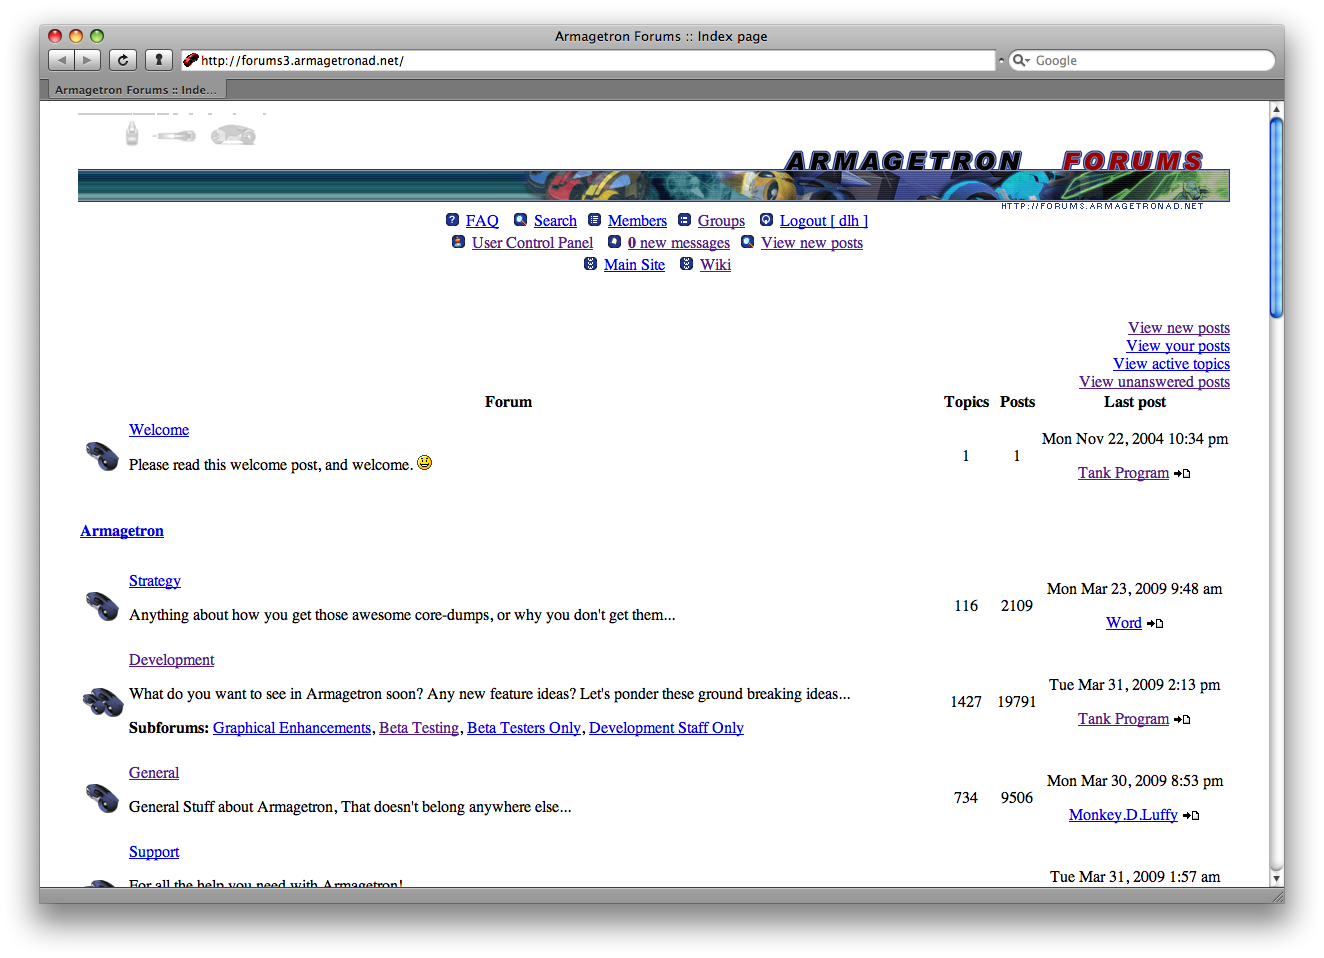Open View unanswered posts link
The height and width of the screenshot is (958, 1324).
[1154, 382]
